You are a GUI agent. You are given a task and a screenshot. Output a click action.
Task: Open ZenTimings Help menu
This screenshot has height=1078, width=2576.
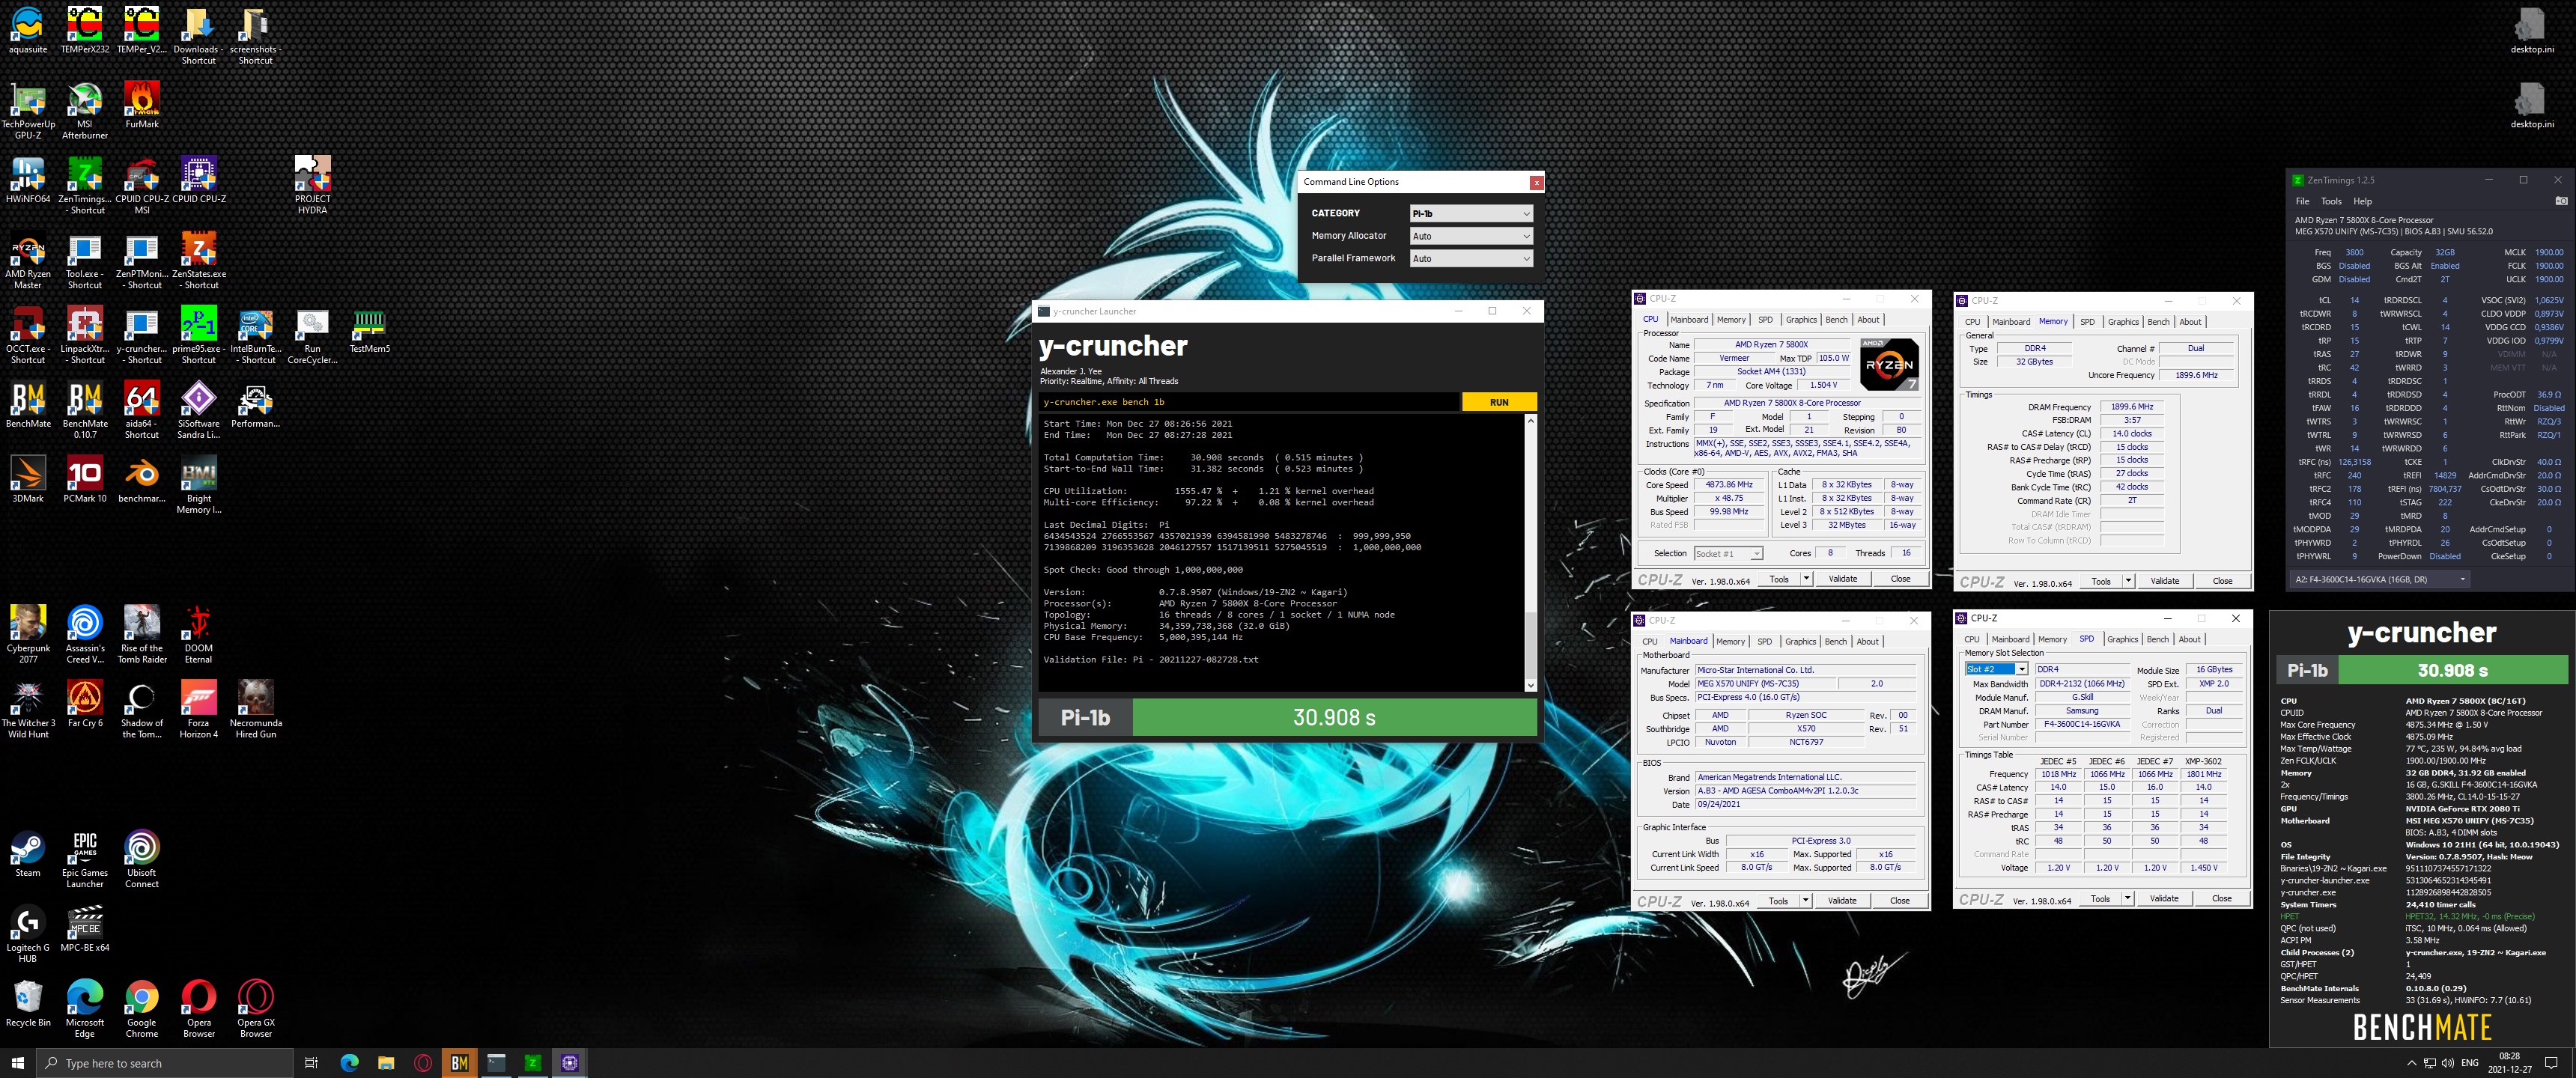tap(2362, 201)
